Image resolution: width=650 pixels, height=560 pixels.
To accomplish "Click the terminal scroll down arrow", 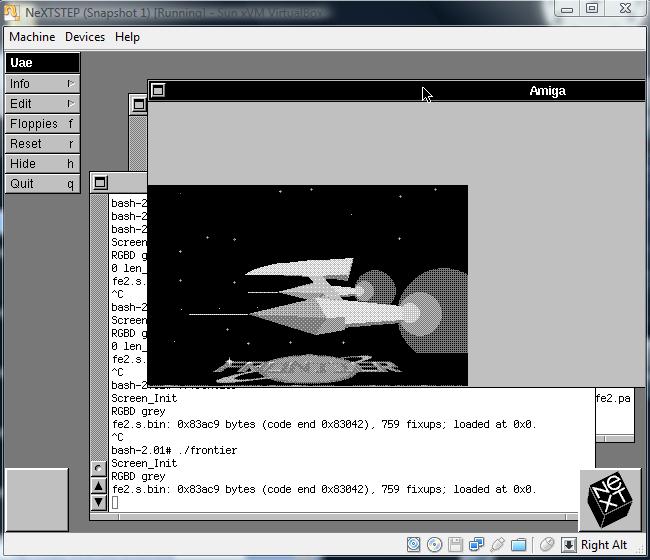I will [x=99, y=502].
